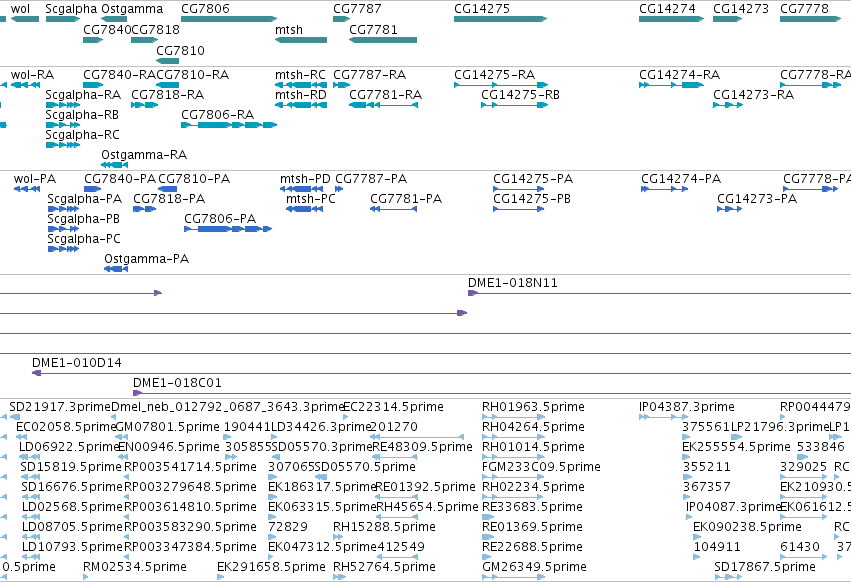Click the CG7806-RA transcript glyph

click(x=229, y=125)
